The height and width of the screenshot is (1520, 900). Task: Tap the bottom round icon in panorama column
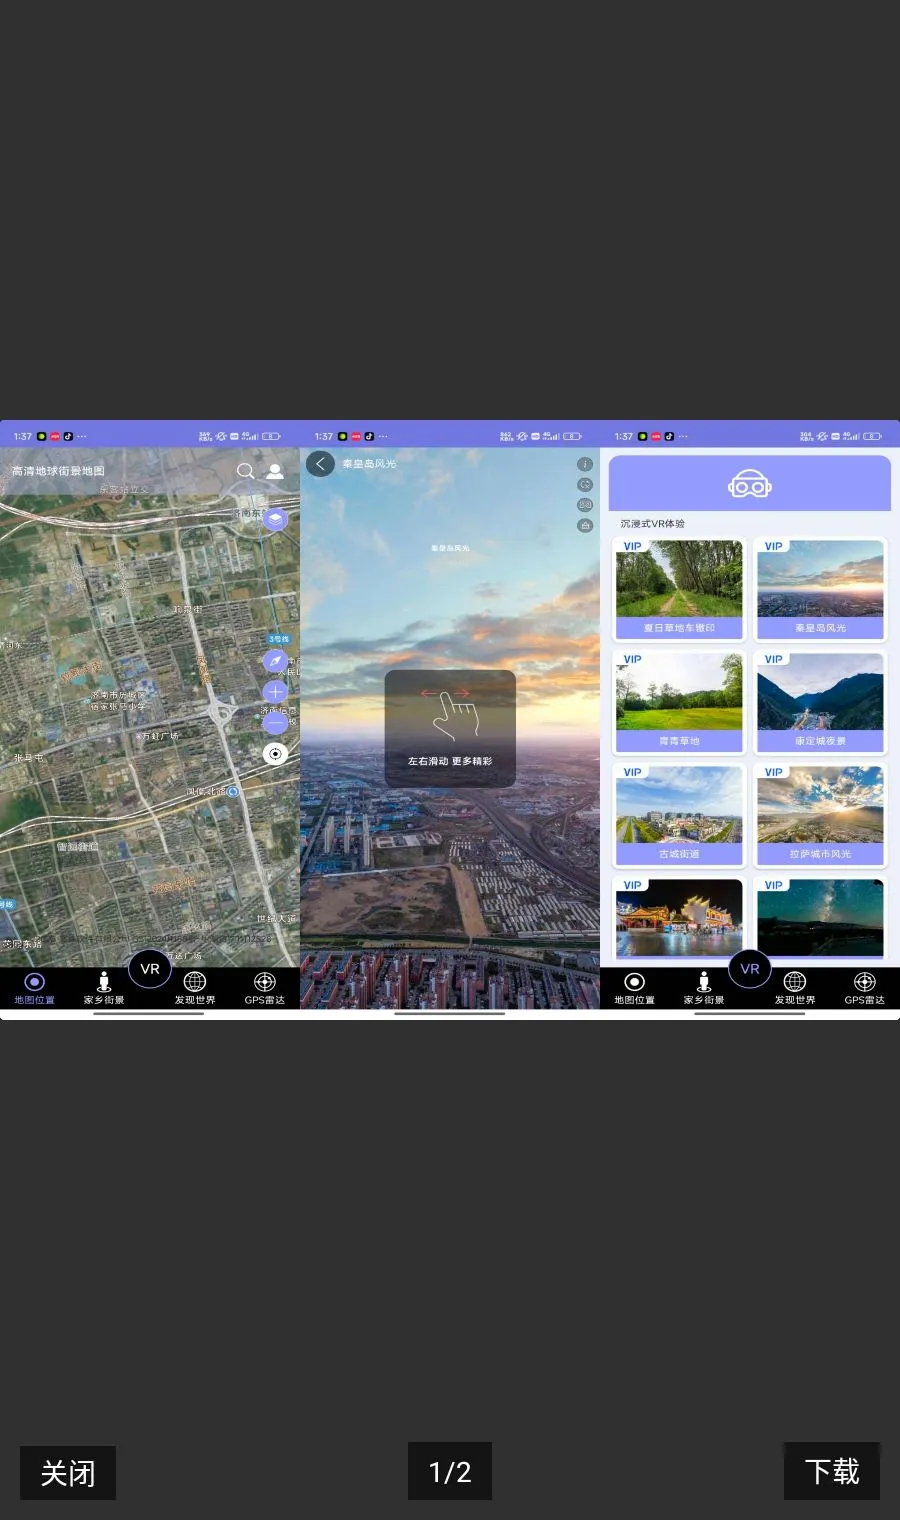tap(585, 525)
